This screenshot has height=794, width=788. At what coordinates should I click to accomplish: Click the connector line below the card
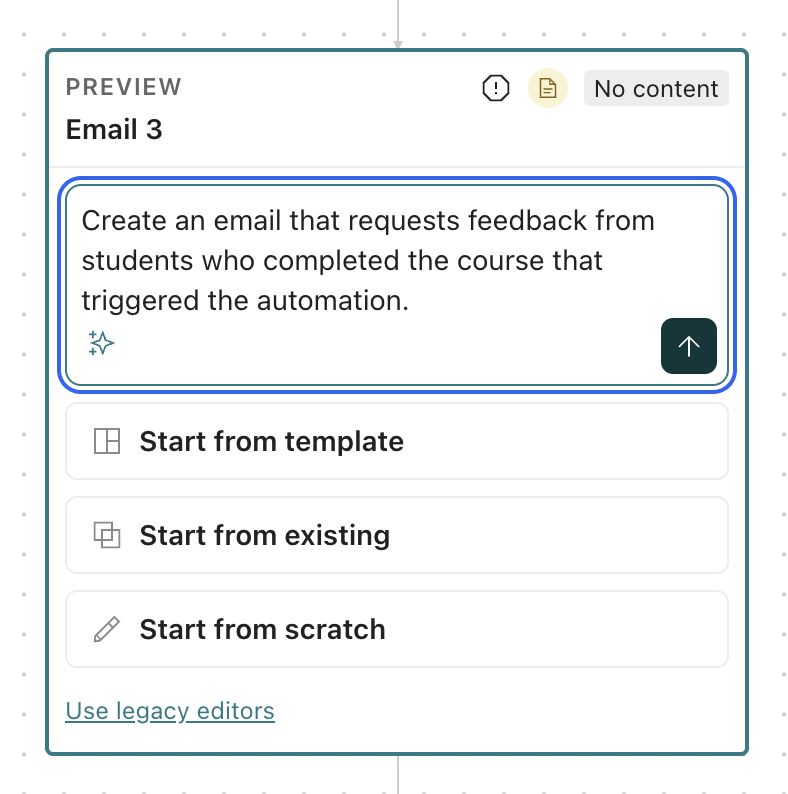tap(398, 775)
